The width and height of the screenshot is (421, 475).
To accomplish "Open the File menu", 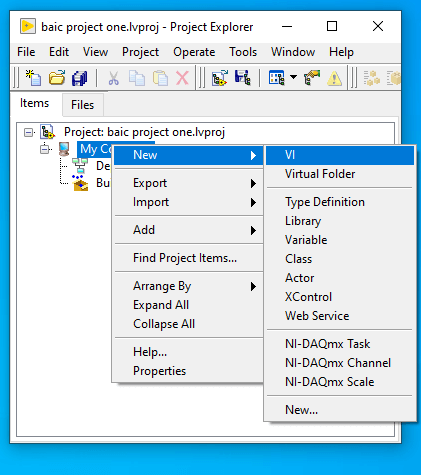I will pos(26,52).
